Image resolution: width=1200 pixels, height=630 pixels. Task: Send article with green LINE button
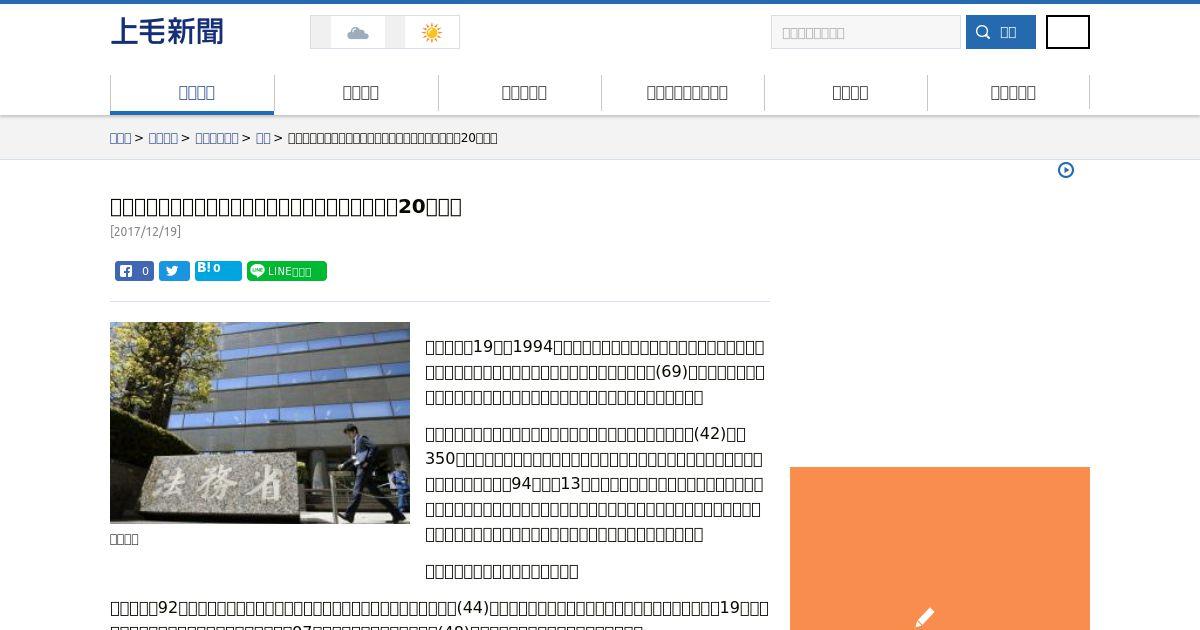pyautogui.click(x=287, y=271)
